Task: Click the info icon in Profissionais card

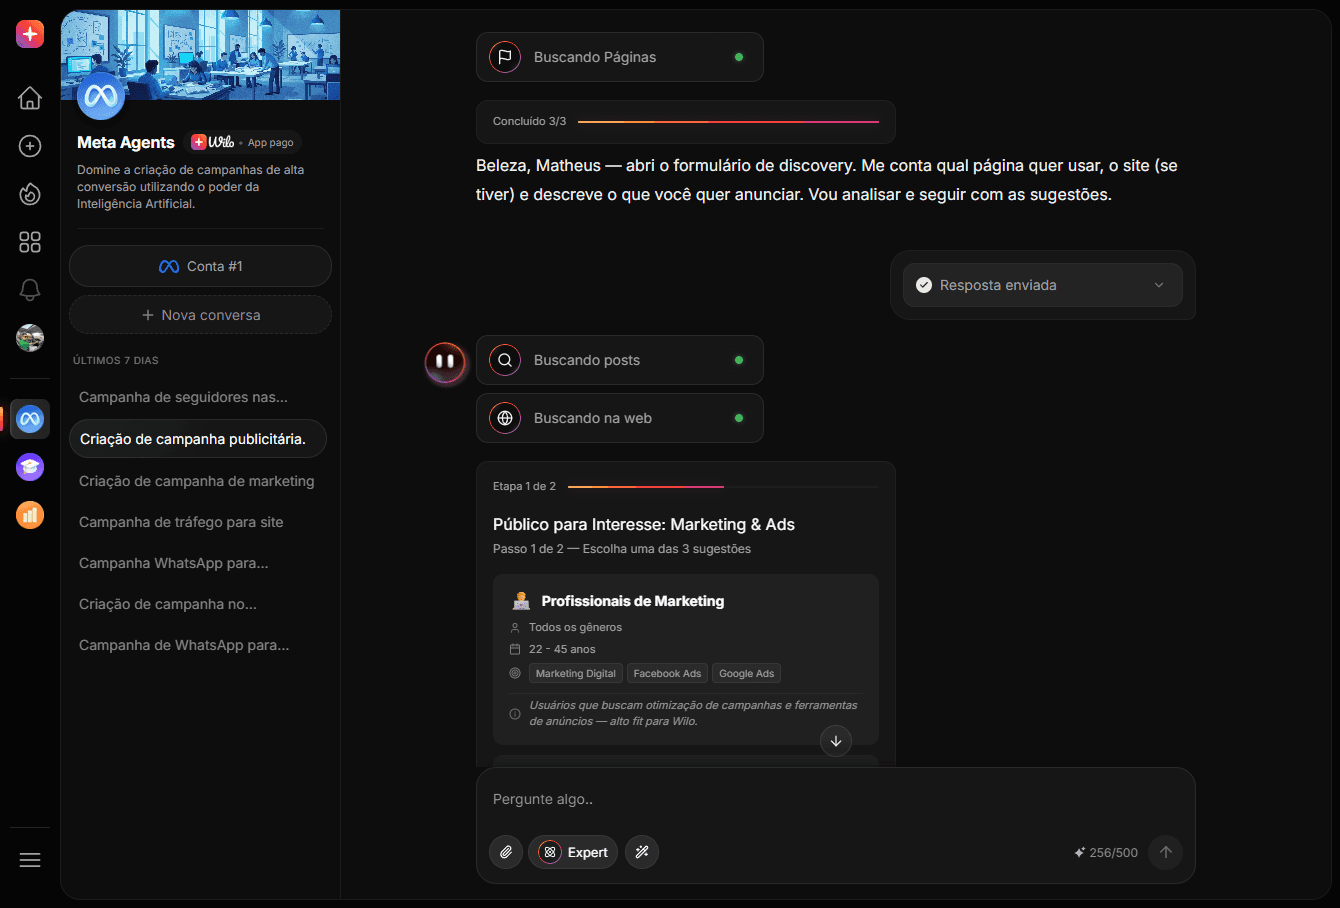Action: [515, 714]
